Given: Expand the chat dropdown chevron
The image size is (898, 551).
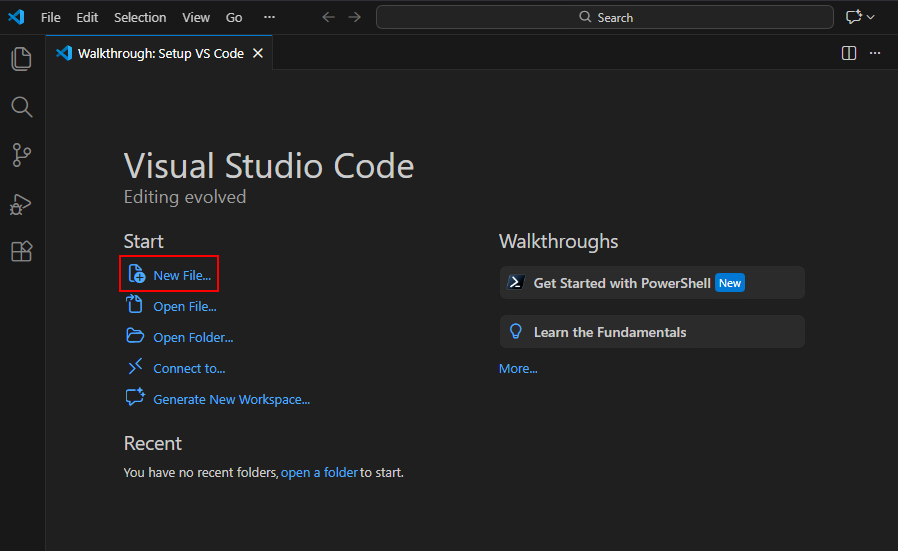Looking at the screenshot, I should pos(871,17).
